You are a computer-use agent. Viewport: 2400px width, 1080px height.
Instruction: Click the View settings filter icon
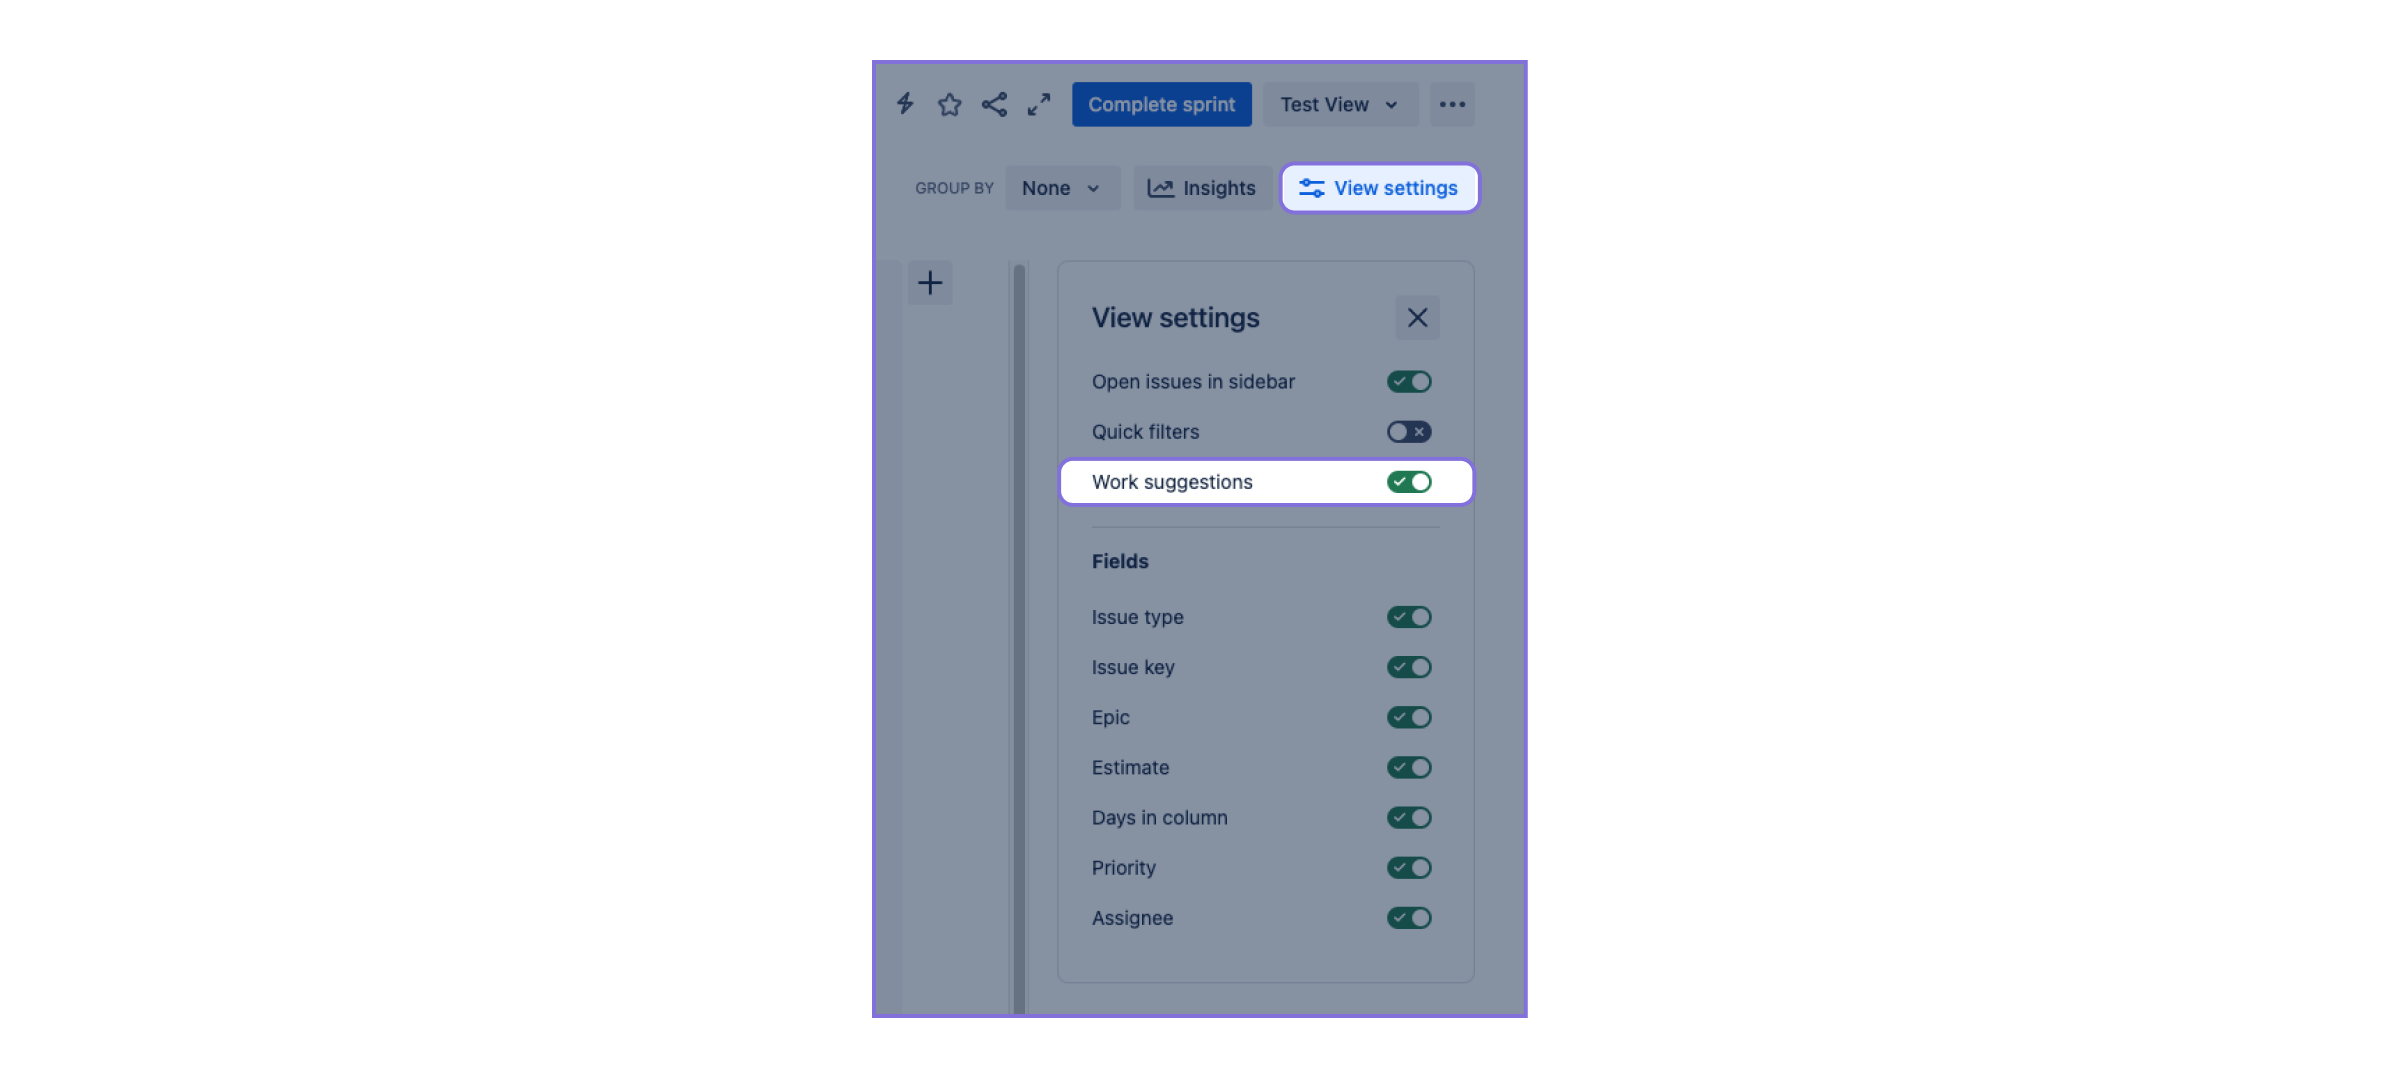point(1310,187)
